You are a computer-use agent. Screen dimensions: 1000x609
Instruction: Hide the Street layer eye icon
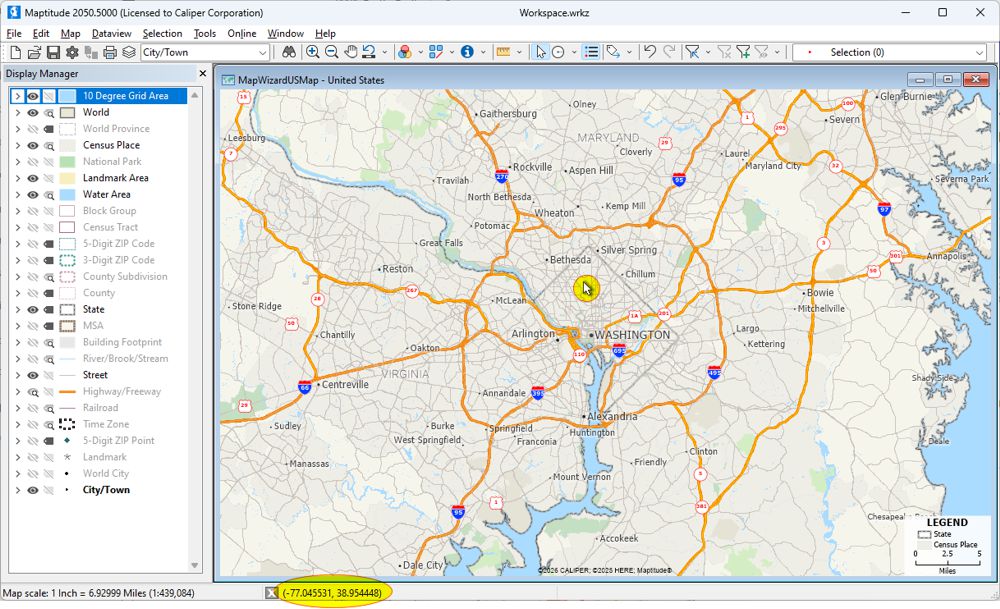coord(33,375)
